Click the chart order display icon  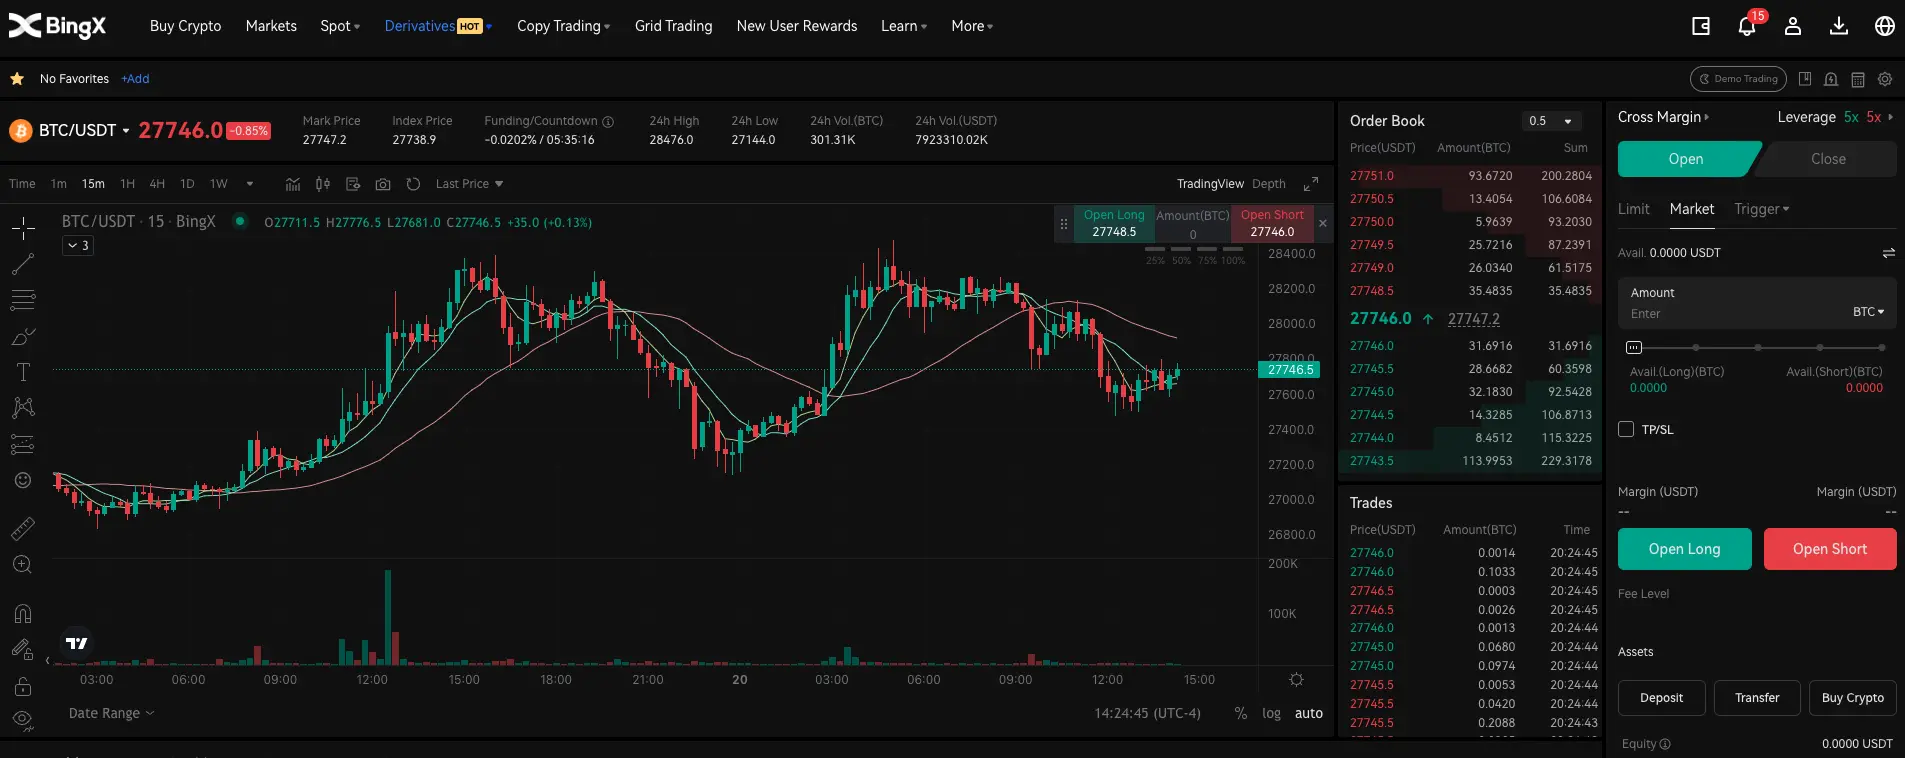coord(353,184)
